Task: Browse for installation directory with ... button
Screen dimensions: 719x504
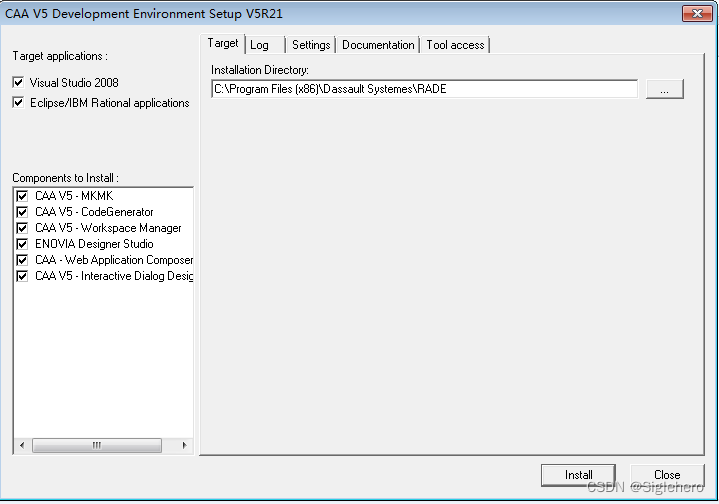Action: click(664, 89)
